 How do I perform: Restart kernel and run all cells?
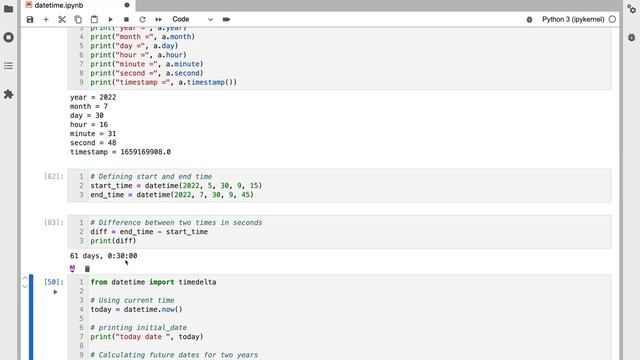(x=158, y=19)
